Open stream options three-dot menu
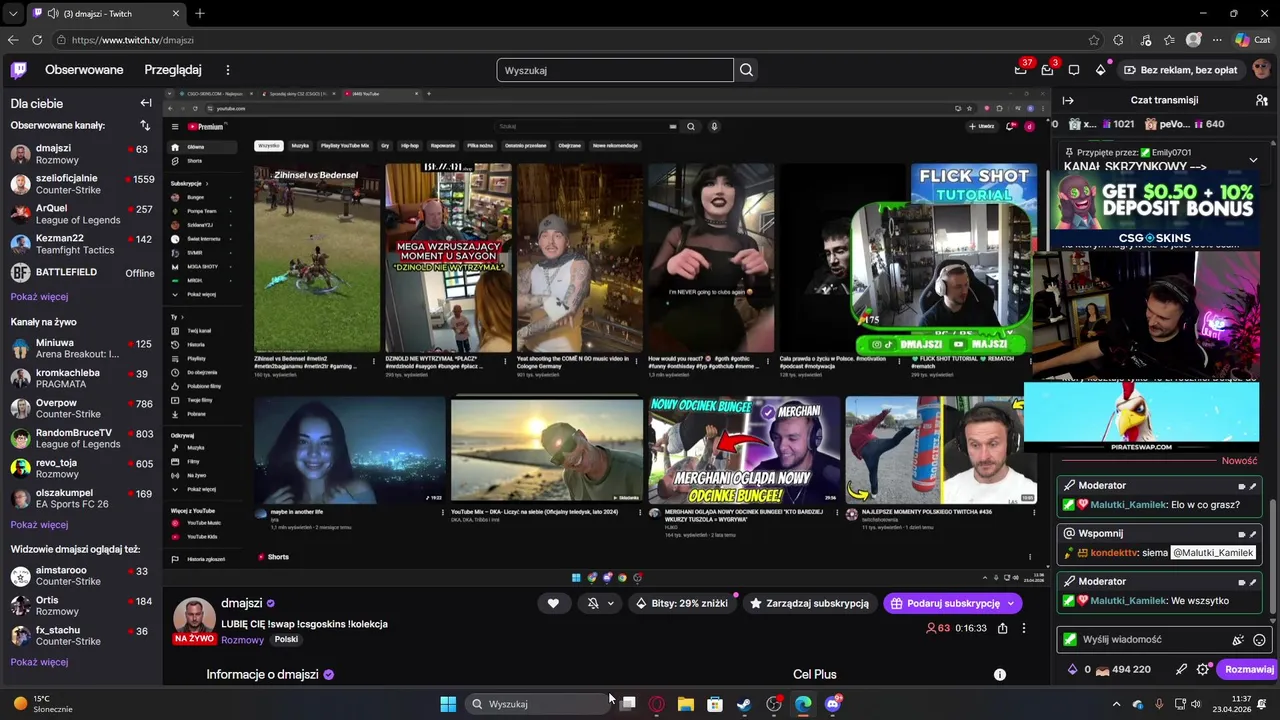This screenshot has height=720, width=1280. [1023, 628]
